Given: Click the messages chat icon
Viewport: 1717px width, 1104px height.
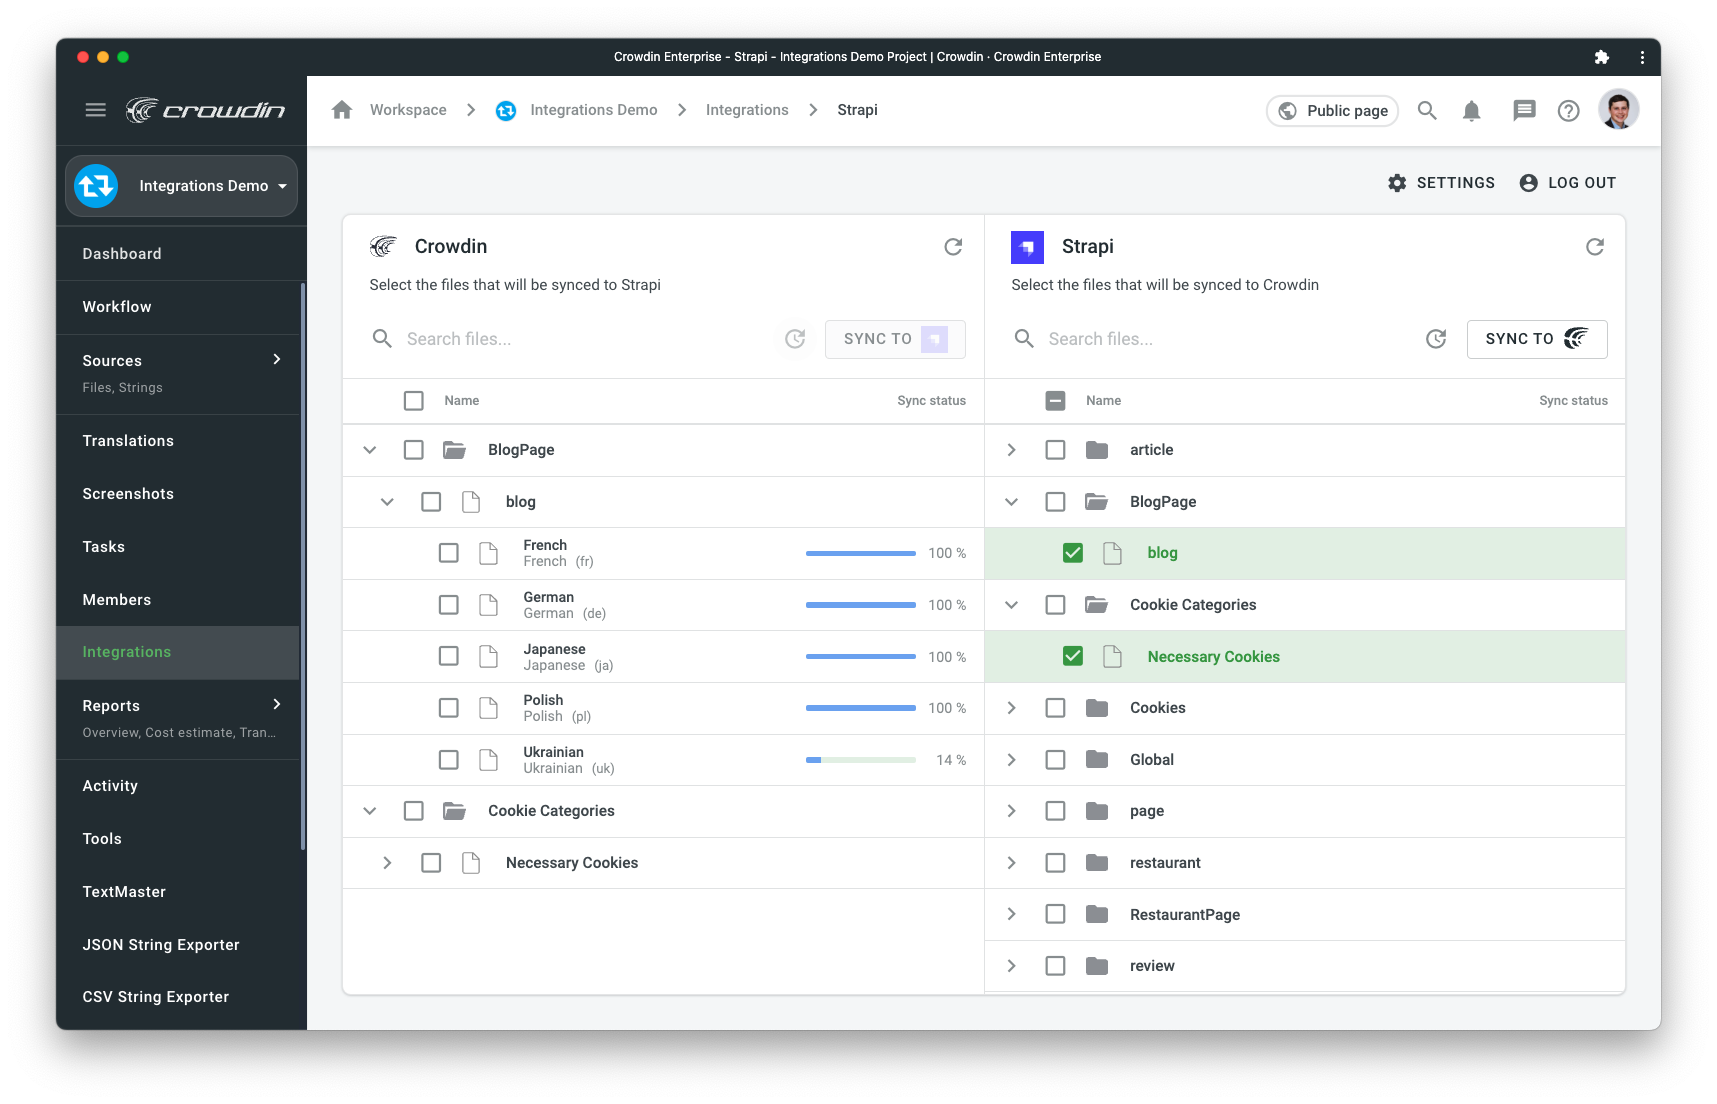Looking at the screenshot, I should point(1523,111).
